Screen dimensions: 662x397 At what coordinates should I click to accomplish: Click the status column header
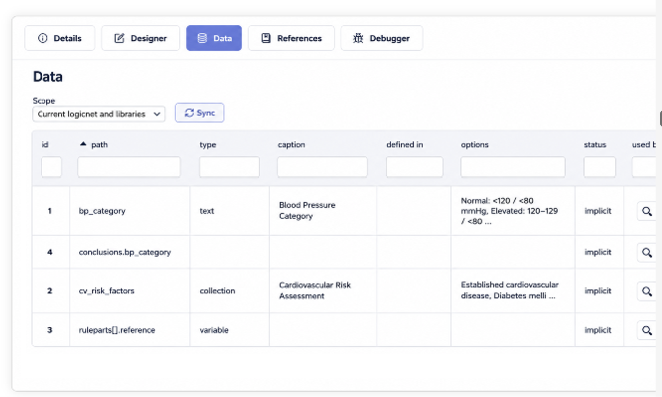[595, 144]
